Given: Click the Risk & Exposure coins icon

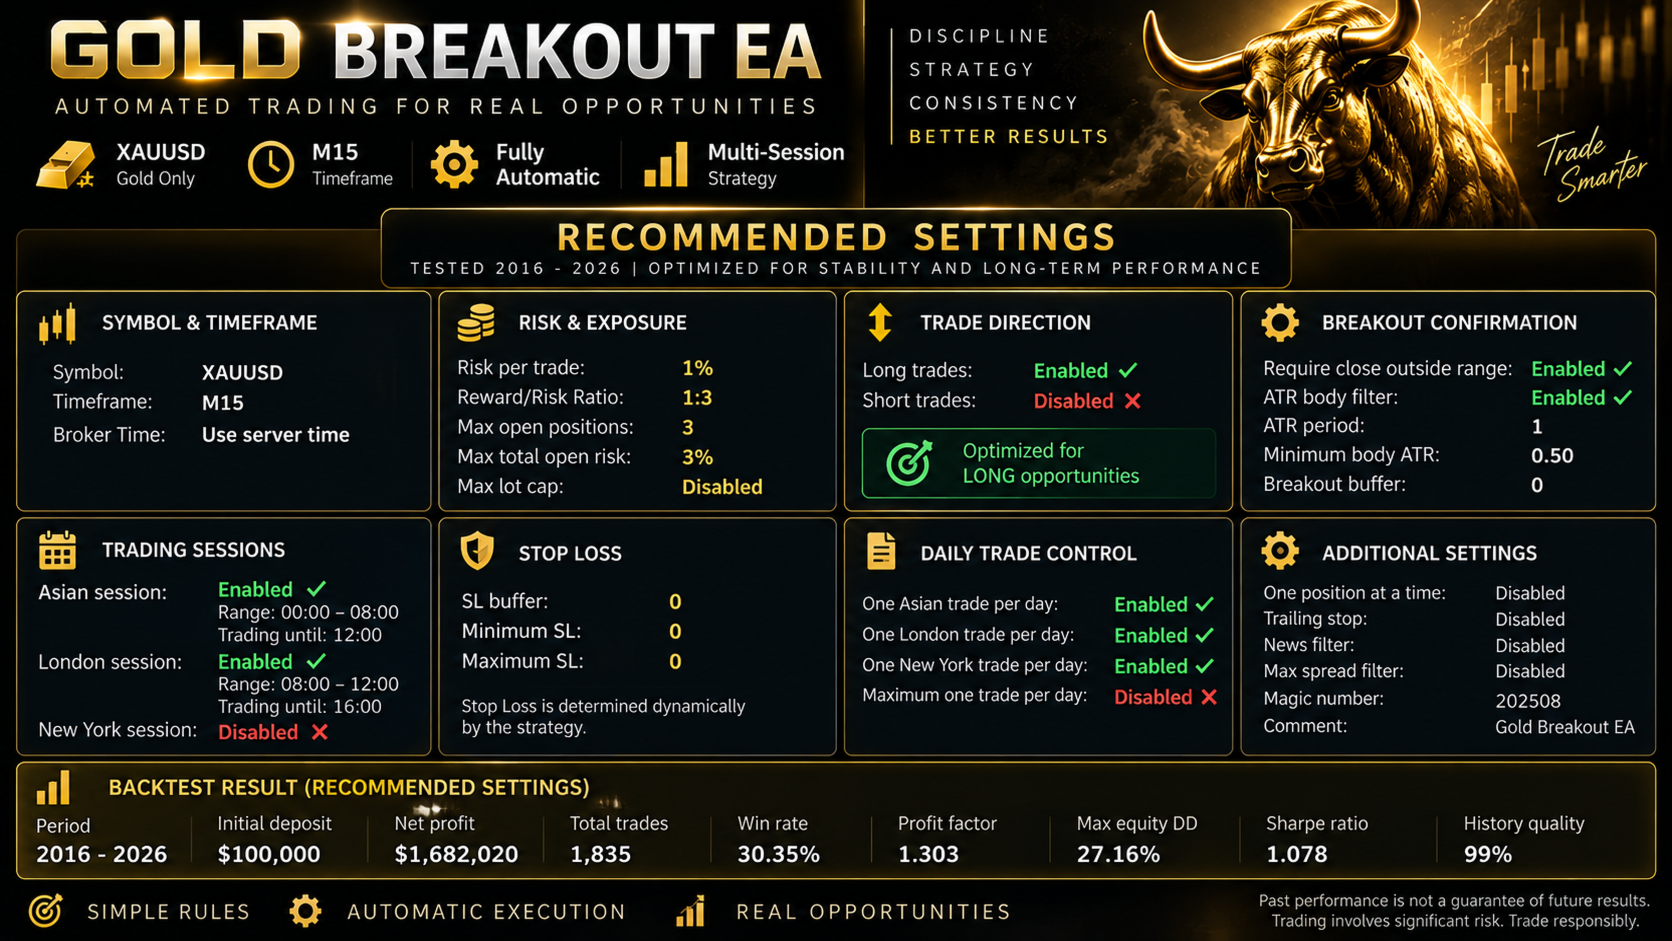Looking at the screenshot, I should 476,323.
